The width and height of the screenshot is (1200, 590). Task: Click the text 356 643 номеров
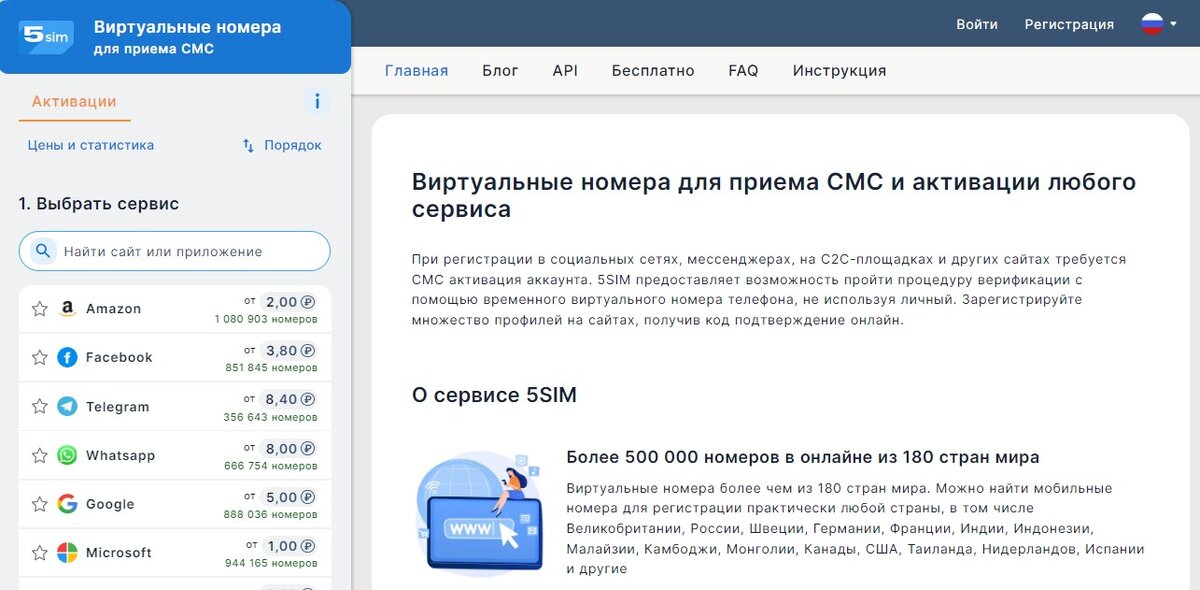pyautogui.click(x=270, y=417)
